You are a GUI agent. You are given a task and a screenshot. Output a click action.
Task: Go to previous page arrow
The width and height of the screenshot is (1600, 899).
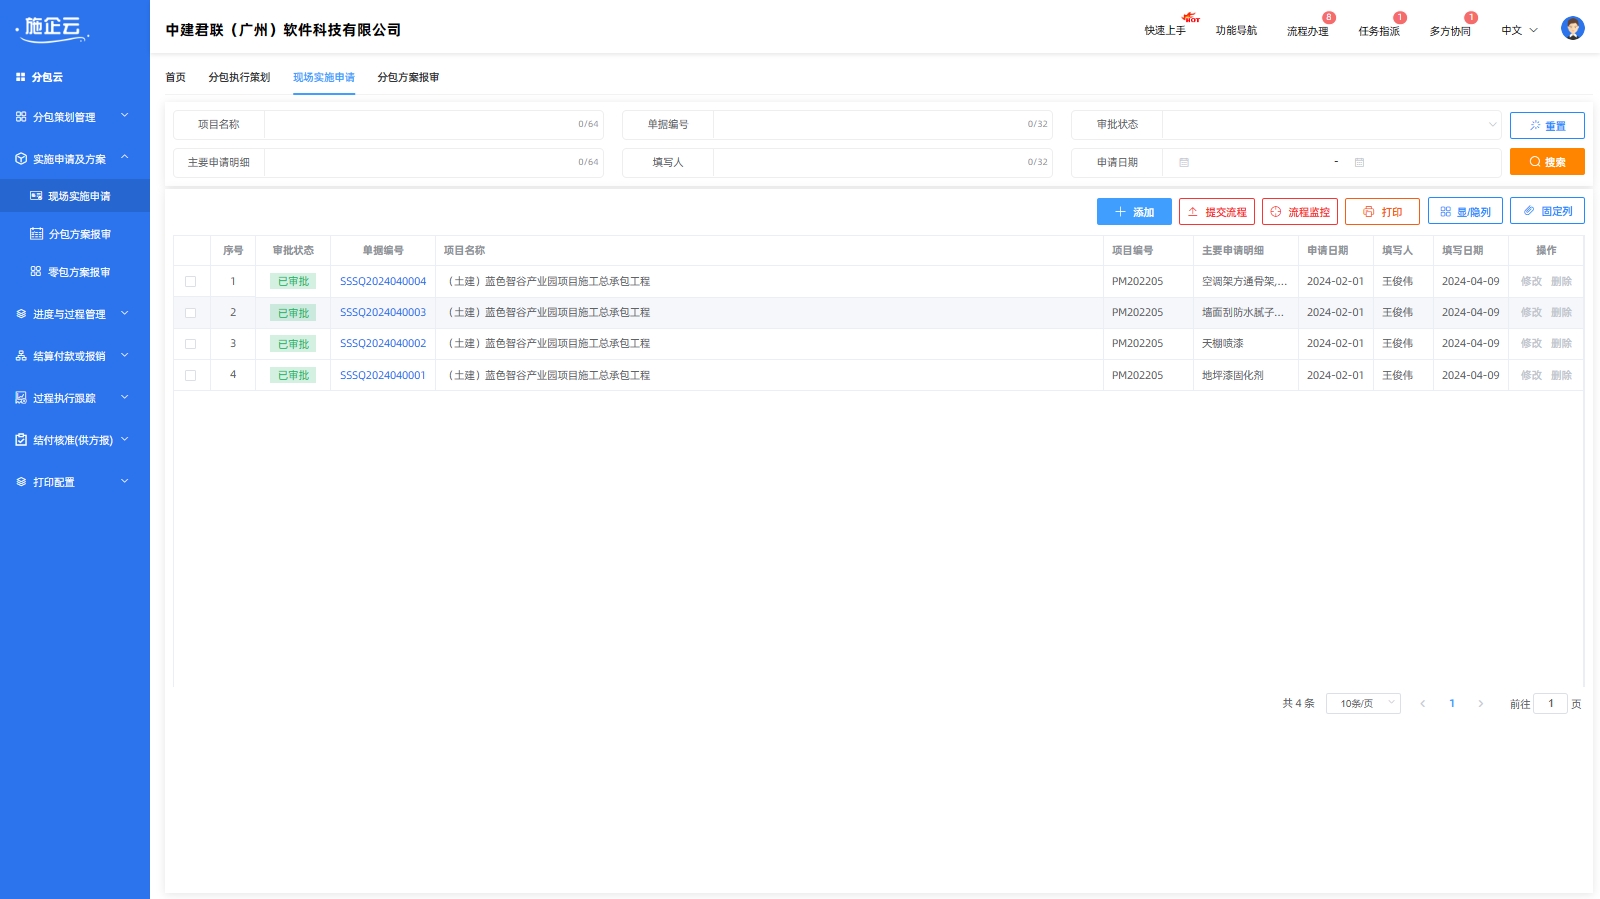click(1423, 704)
